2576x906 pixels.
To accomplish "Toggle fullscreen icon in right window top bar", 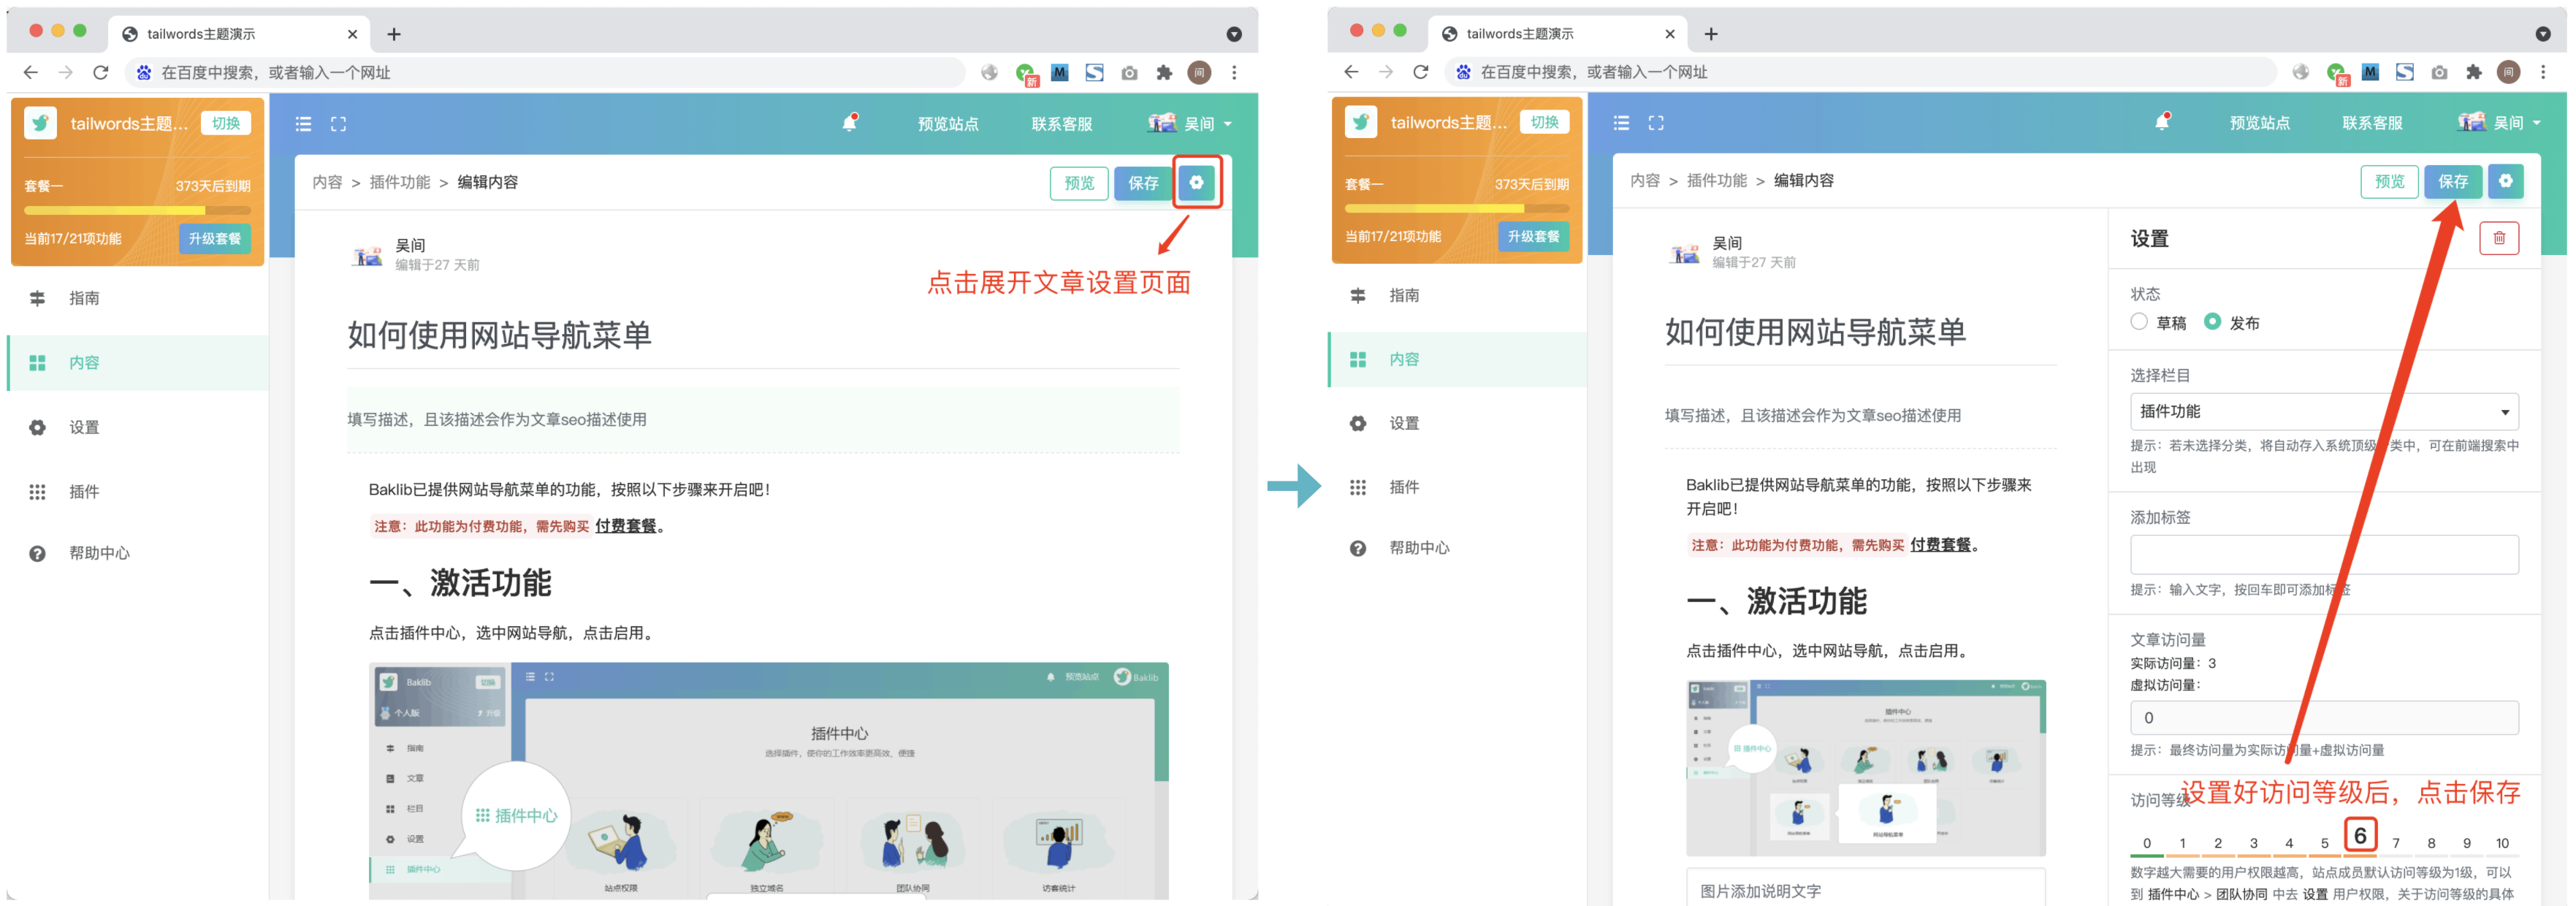I will pos(1656,123).
